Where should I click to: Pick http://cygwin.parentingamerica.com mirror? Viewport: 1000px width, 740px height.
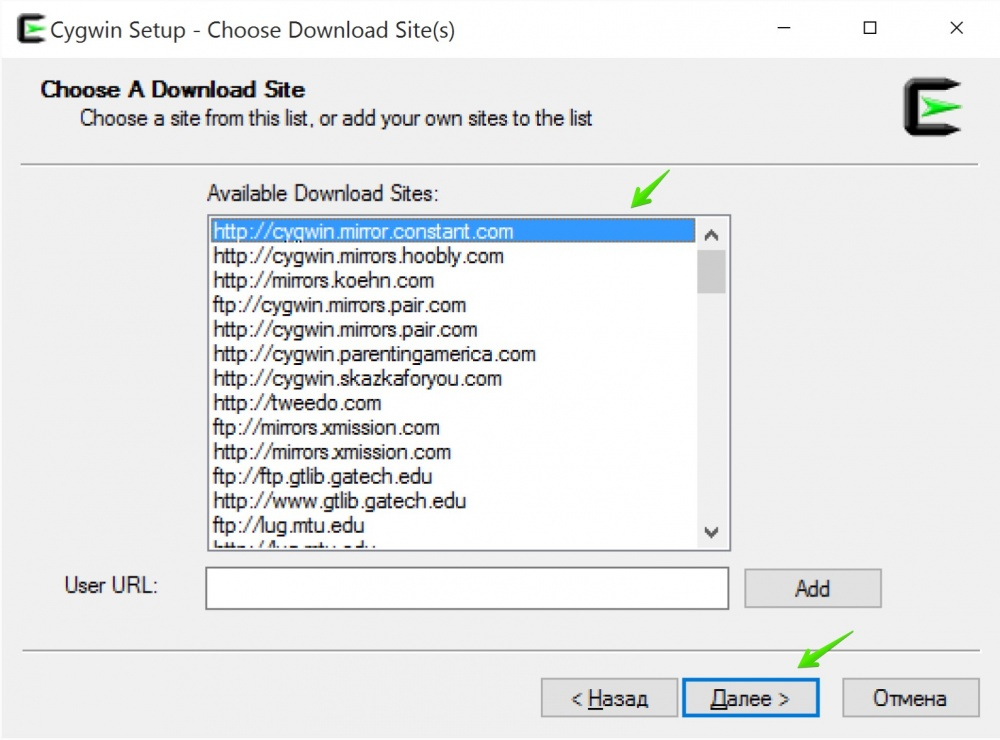click(453, 354)
